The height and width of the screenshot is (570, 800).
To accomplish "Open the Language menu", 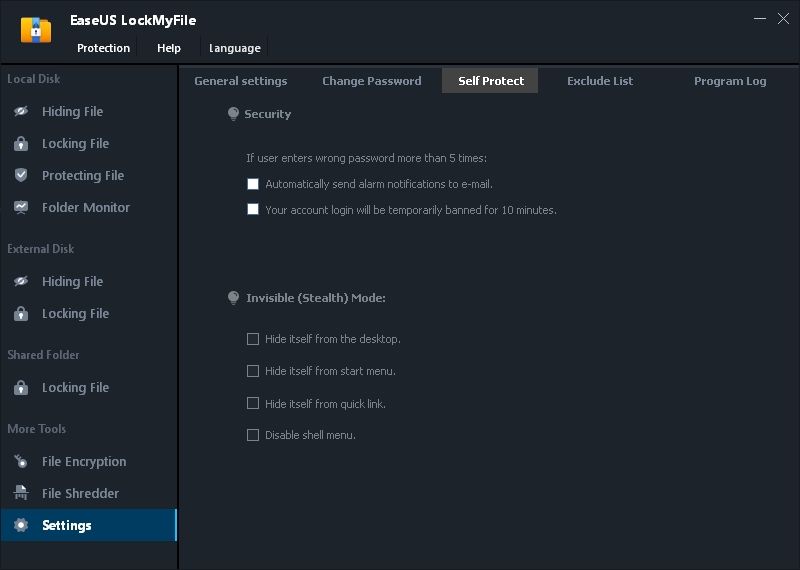I will coord(235,48).
